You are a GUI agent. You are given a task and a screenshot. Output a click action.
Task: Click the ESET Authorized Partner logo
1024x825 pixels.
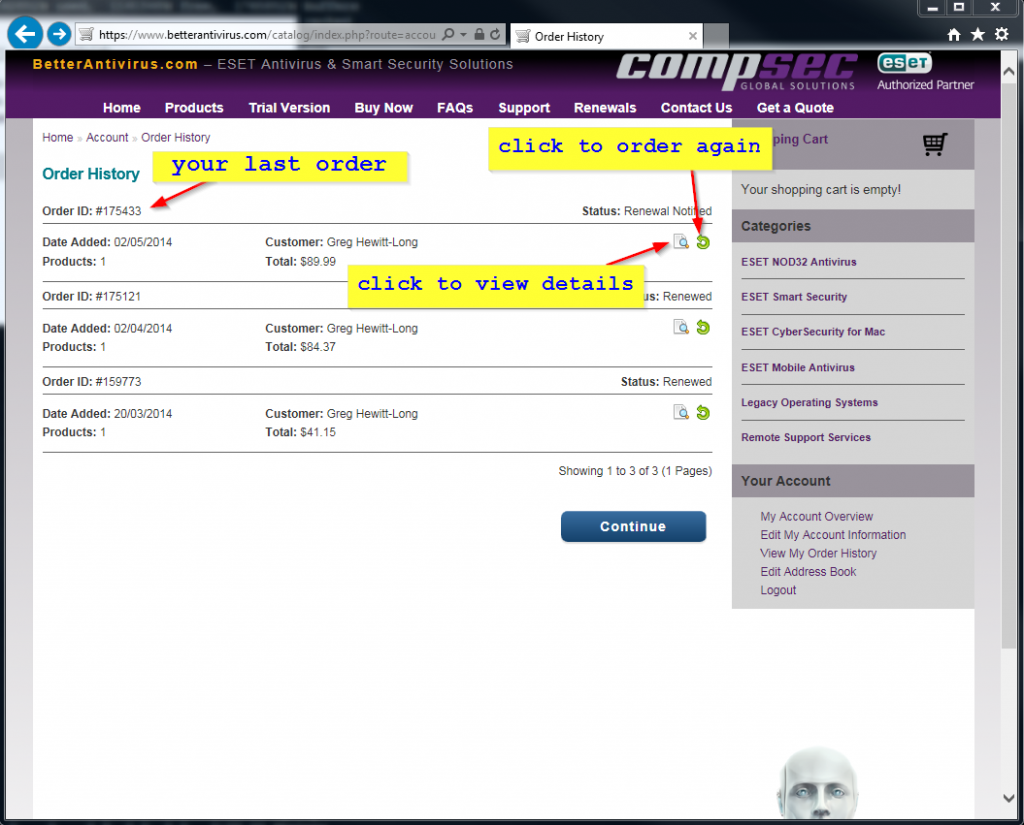pos(925,72)
